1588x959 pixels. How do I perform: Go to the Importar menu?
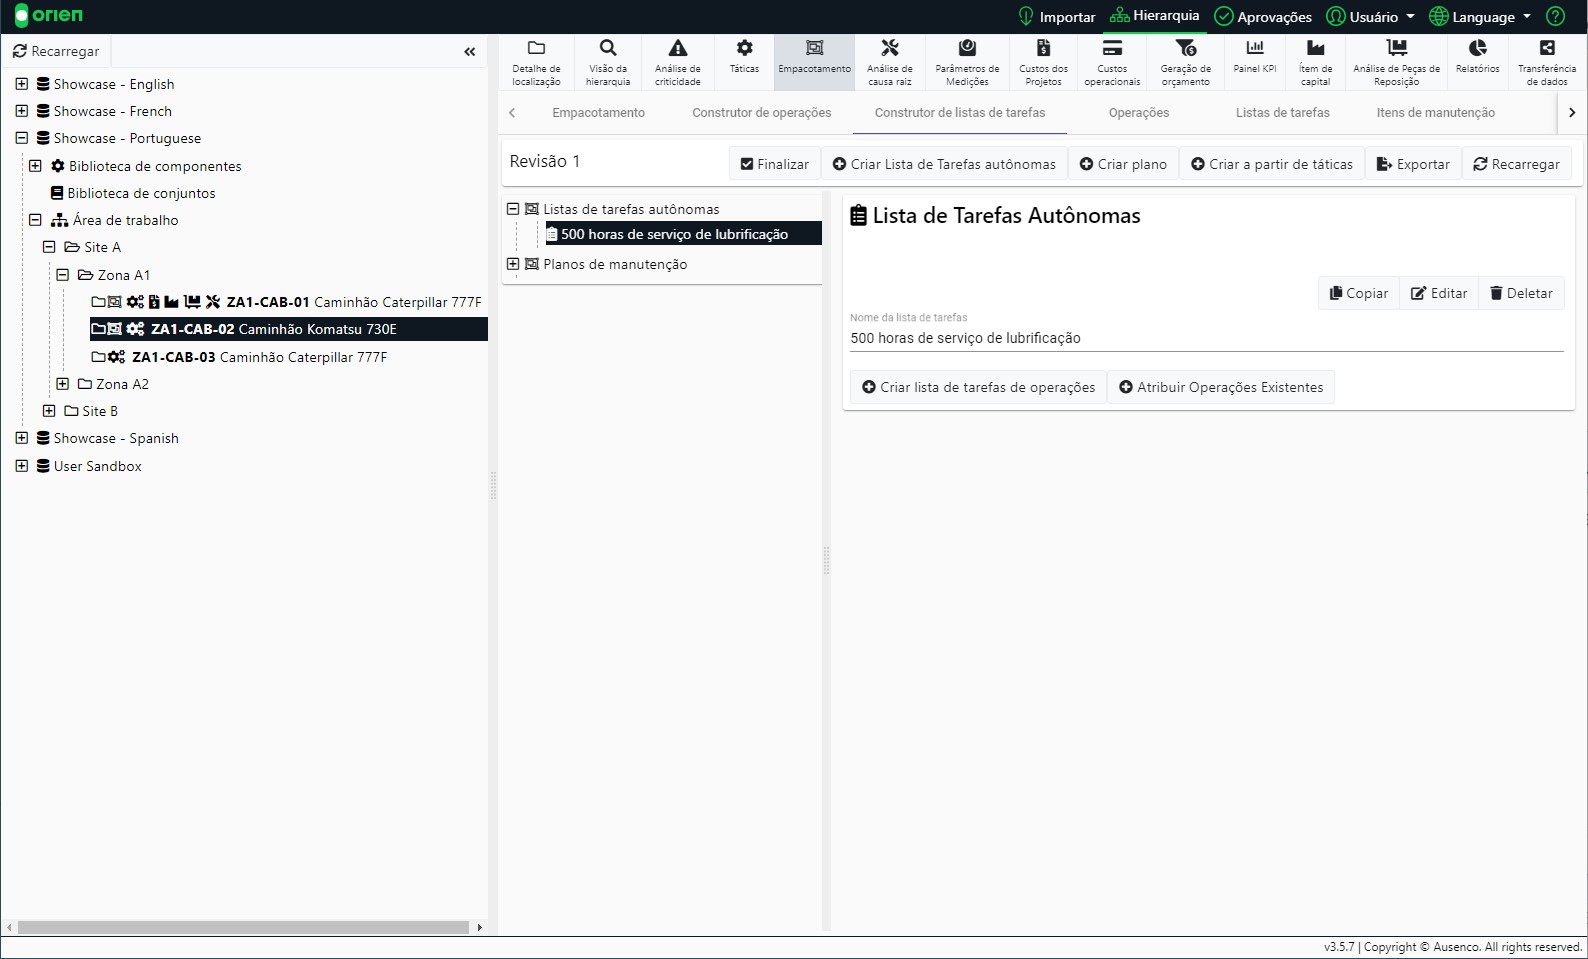click(x=1056, y=17)
